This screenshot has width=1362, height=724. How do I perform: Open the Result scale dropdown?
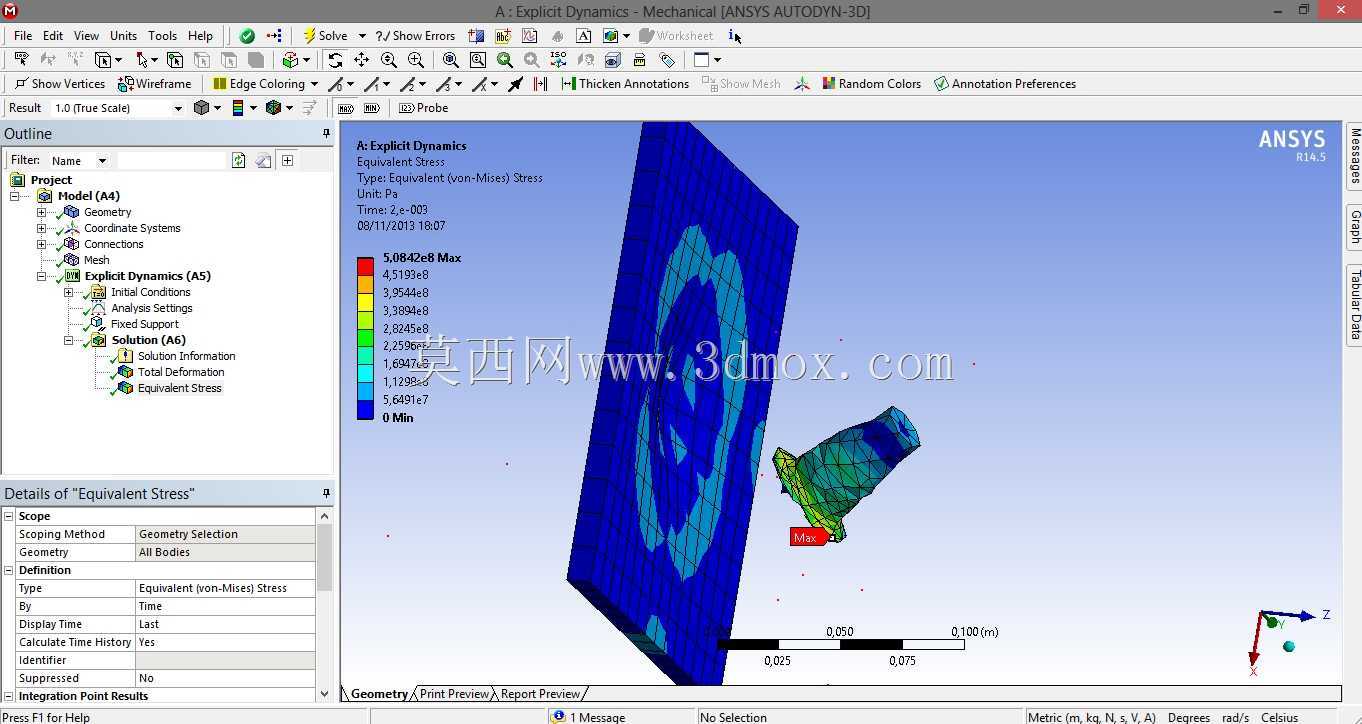pos(178,108)
